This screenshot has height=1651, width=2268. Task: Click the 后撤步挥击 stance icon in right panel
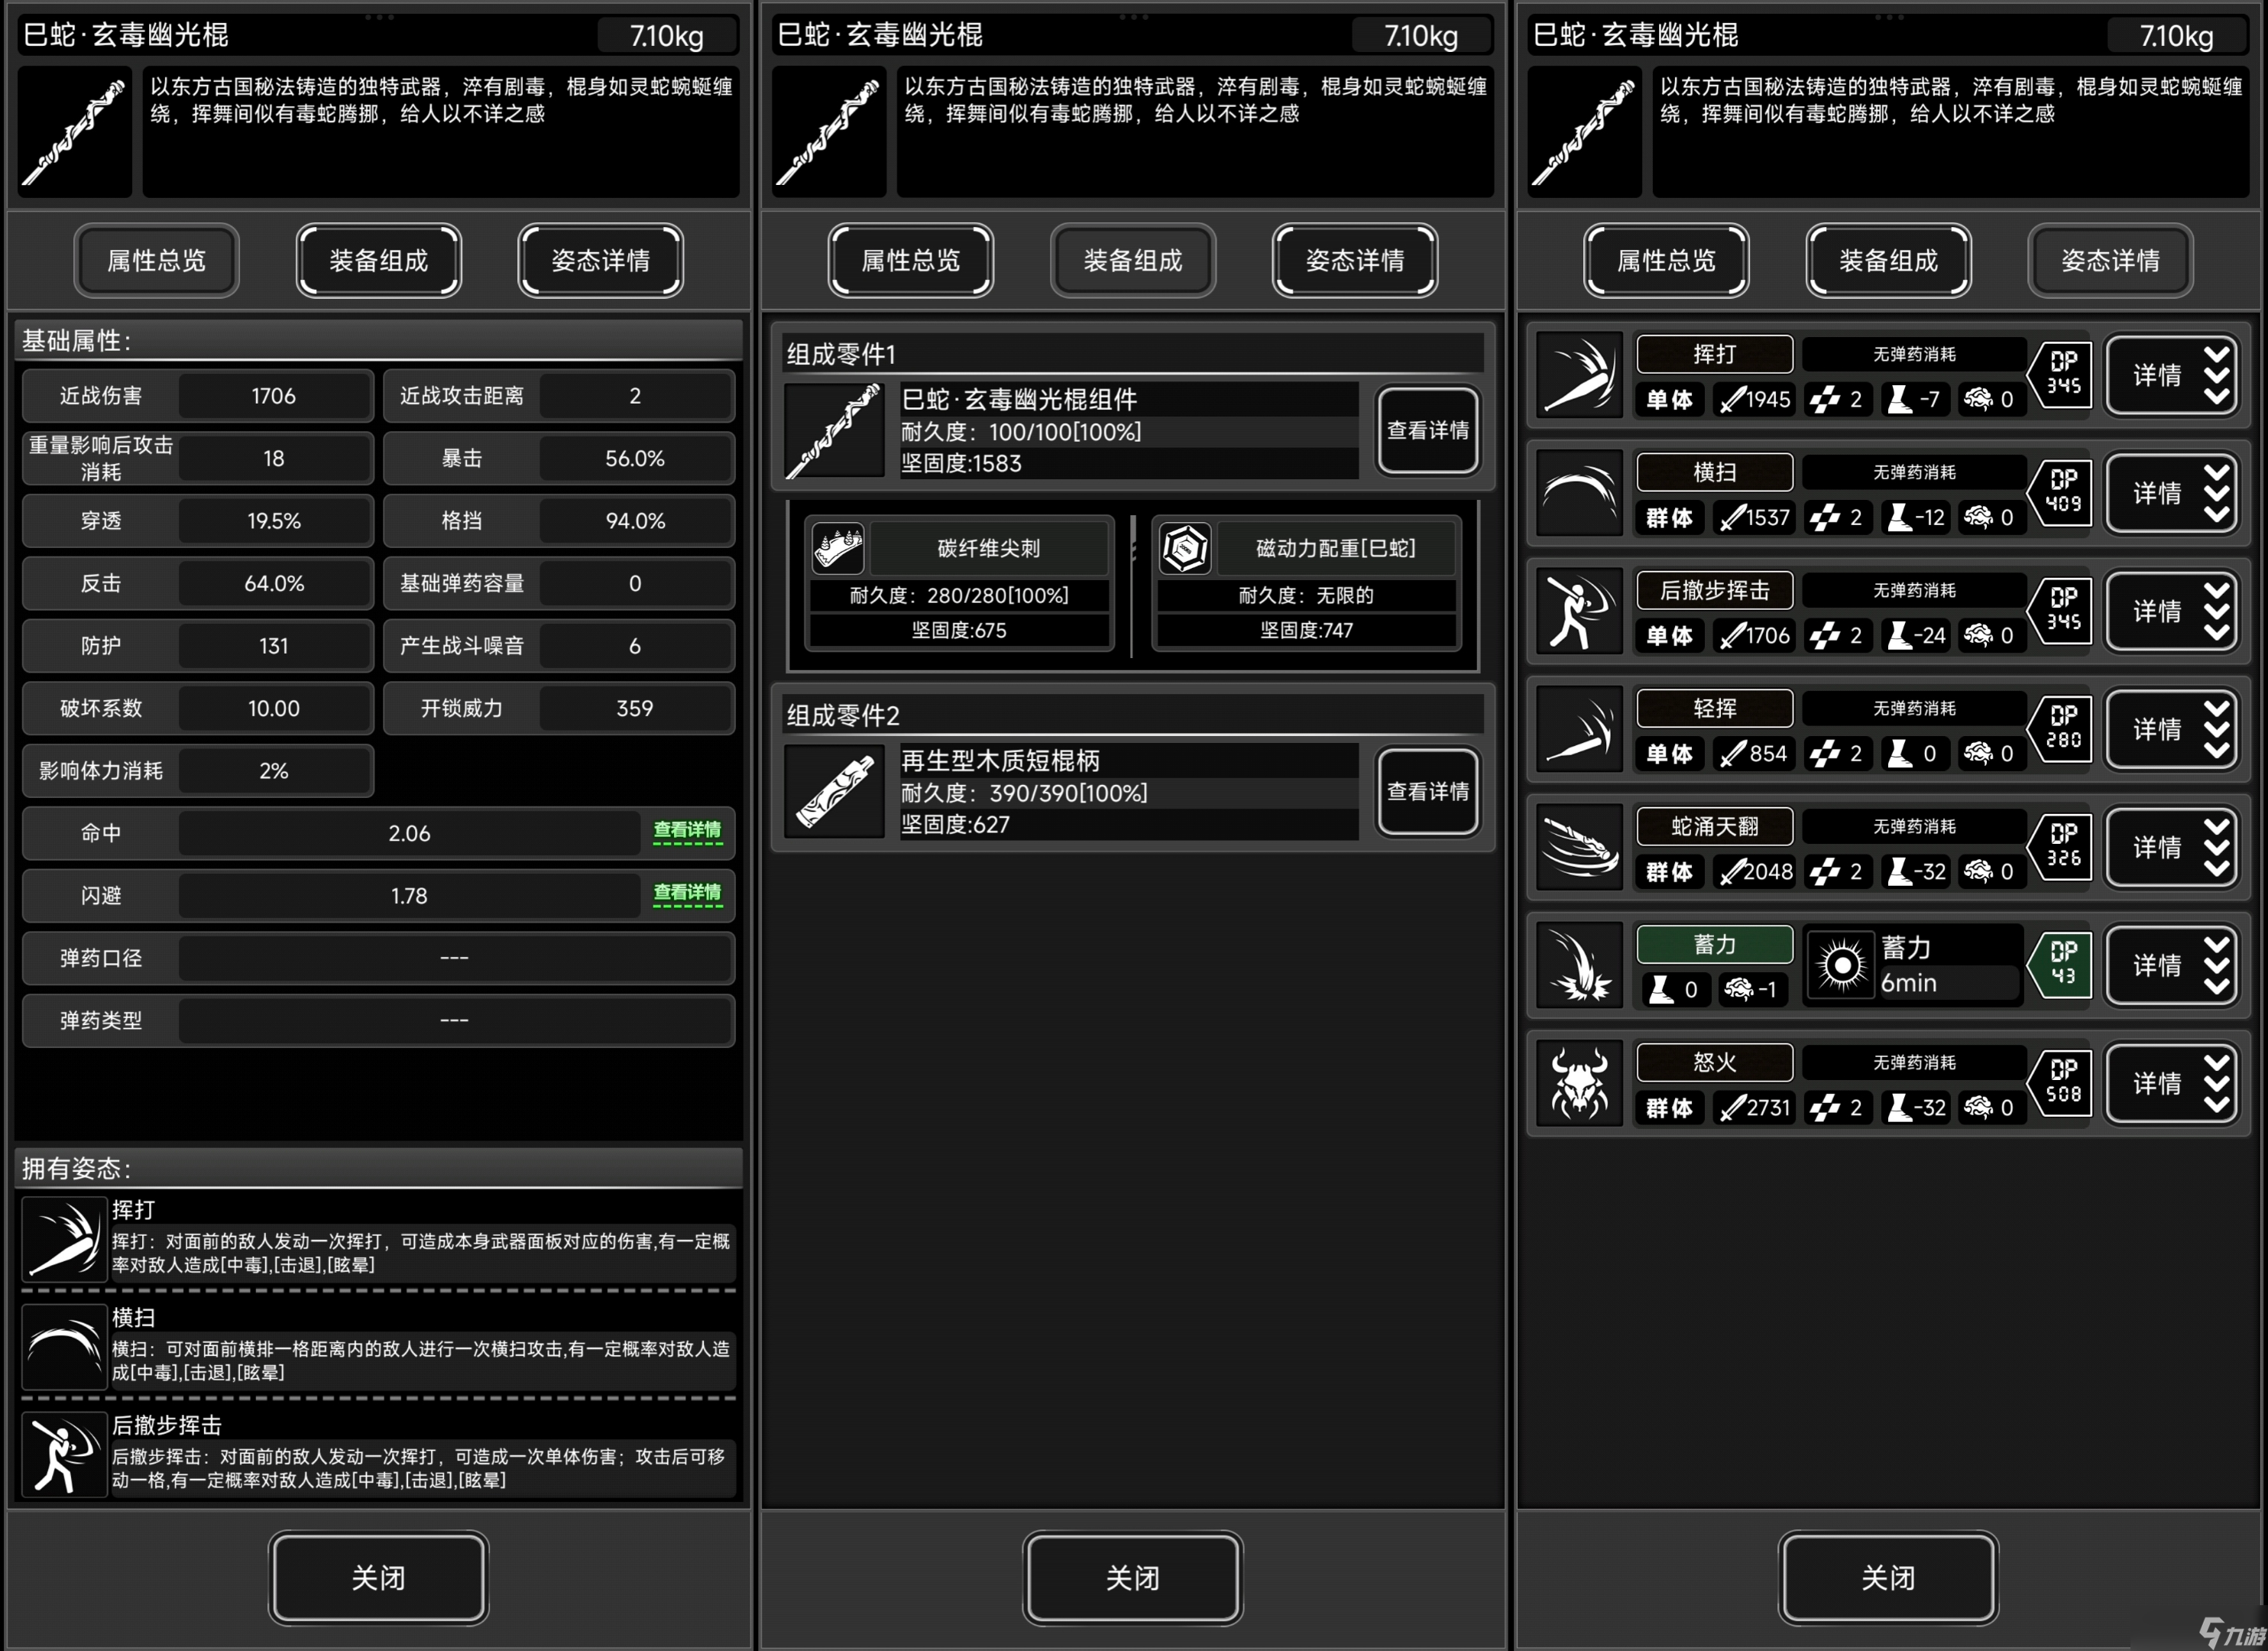click(x=1579, y=611)
